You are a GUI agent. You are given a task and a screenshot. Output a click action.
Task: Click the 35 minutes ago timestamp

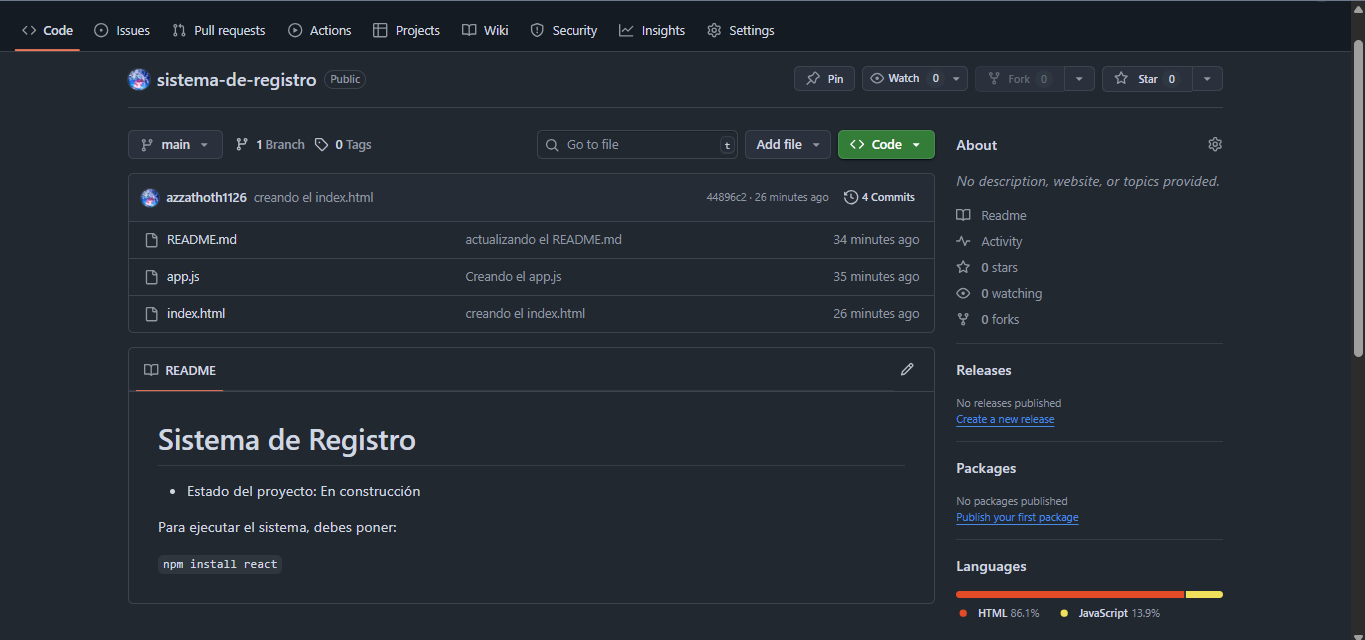(876, 277)
